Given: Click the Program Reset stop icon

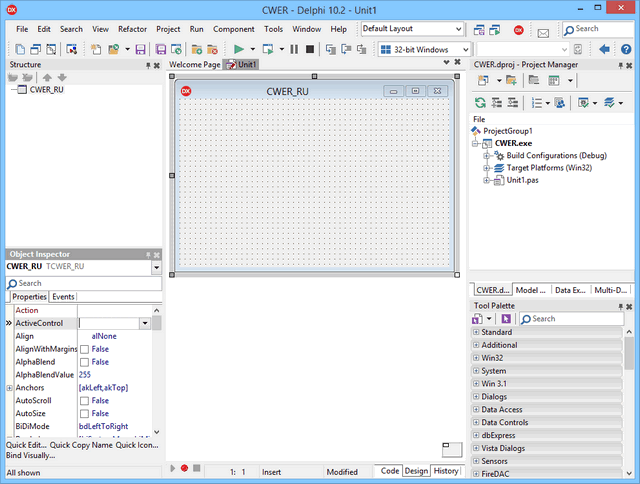Looking at the screenshot, I should [x=312, y=49].
